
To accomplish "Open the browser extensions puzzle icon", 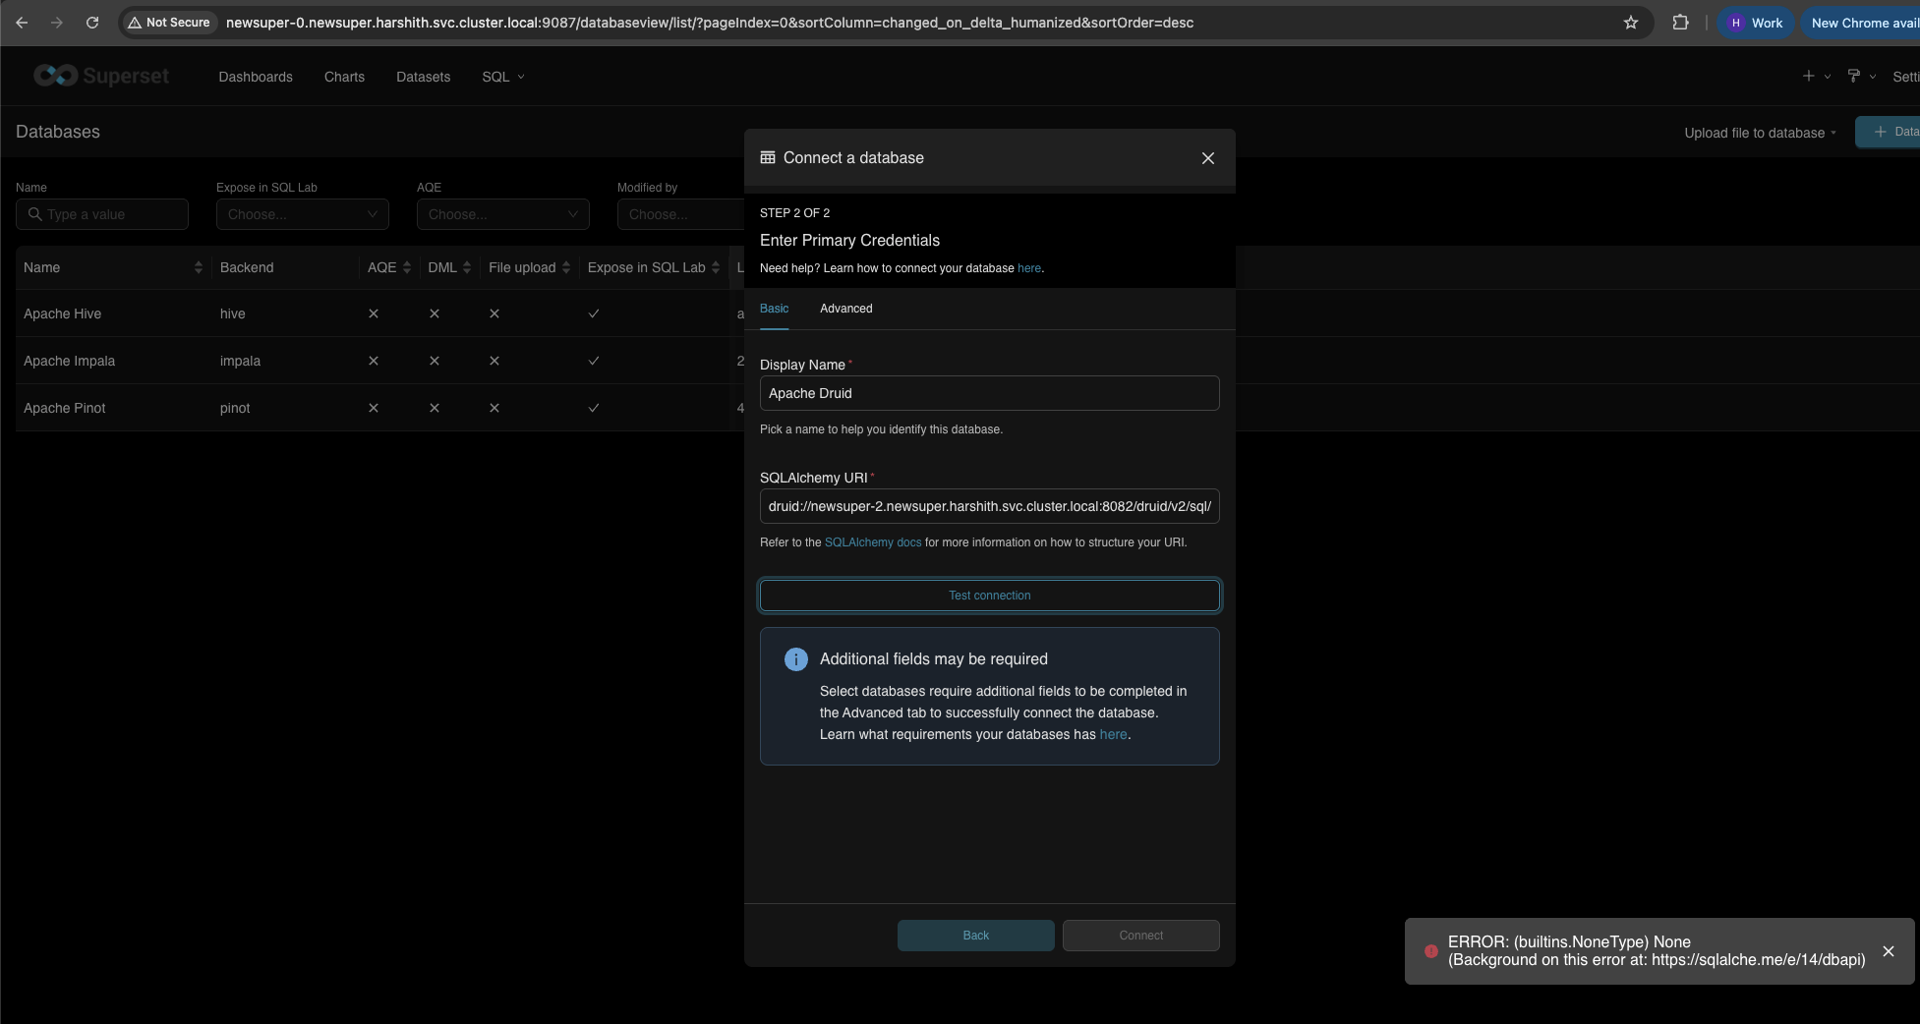I will (x=1680, y=22).
